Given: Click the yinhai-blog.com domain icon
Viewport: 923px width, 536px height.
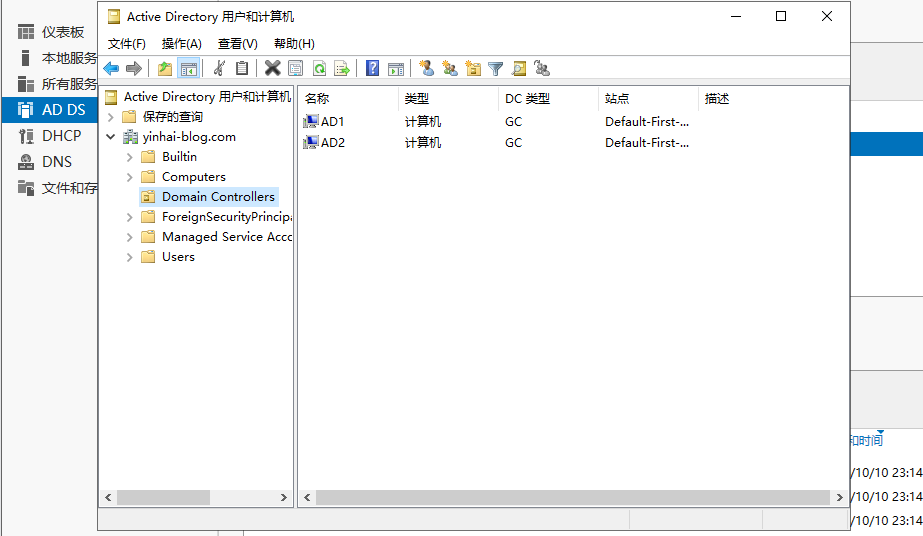Looking at the screenshot, I should [x=130, y=137].
